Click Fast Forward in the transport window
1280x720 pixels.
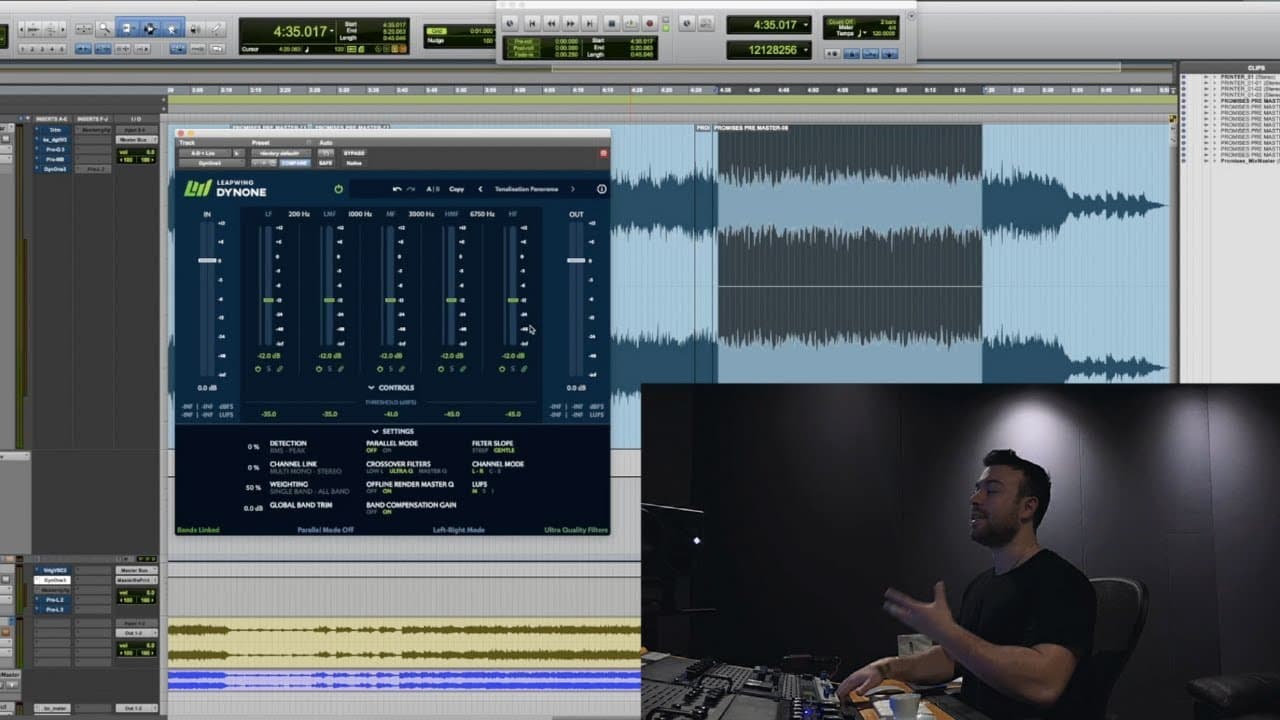(x=571, y=22)
